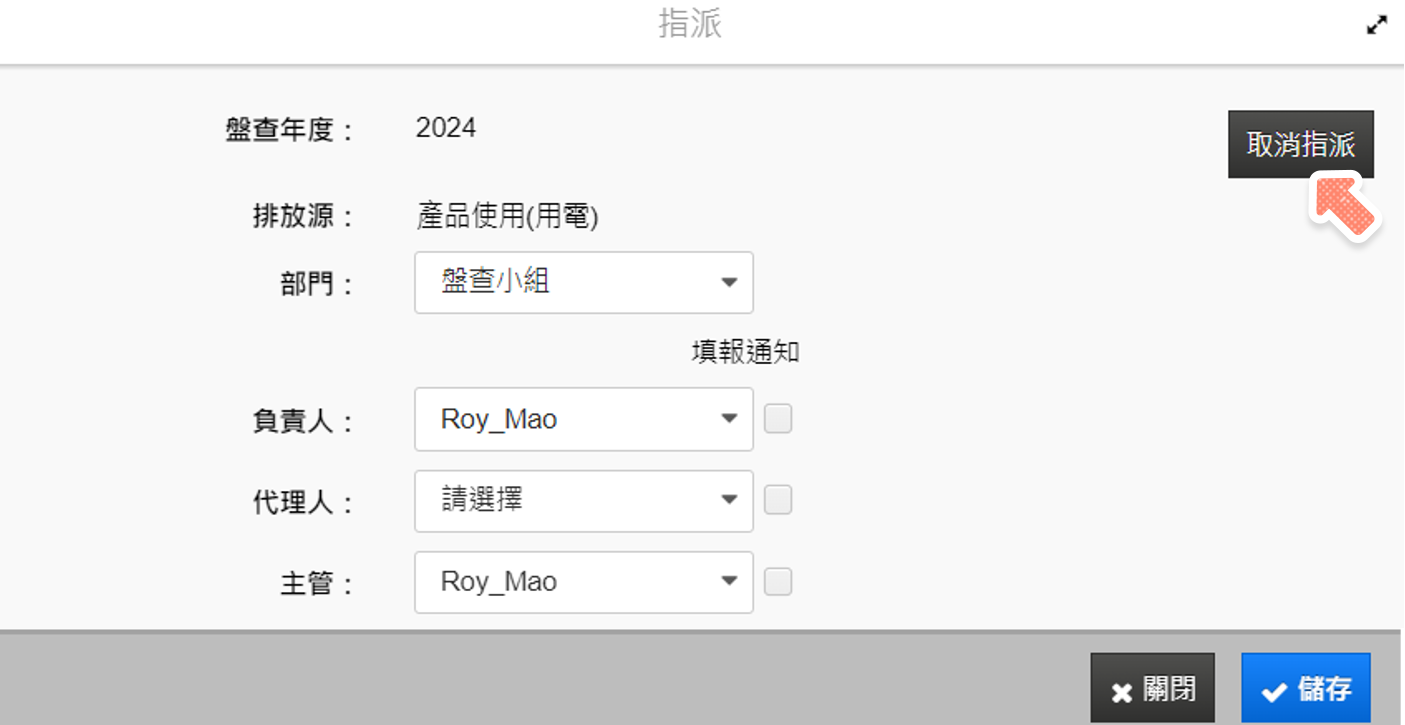Open the 主管 dropdown
The image size is (1405, 725).
coord(583,582)
